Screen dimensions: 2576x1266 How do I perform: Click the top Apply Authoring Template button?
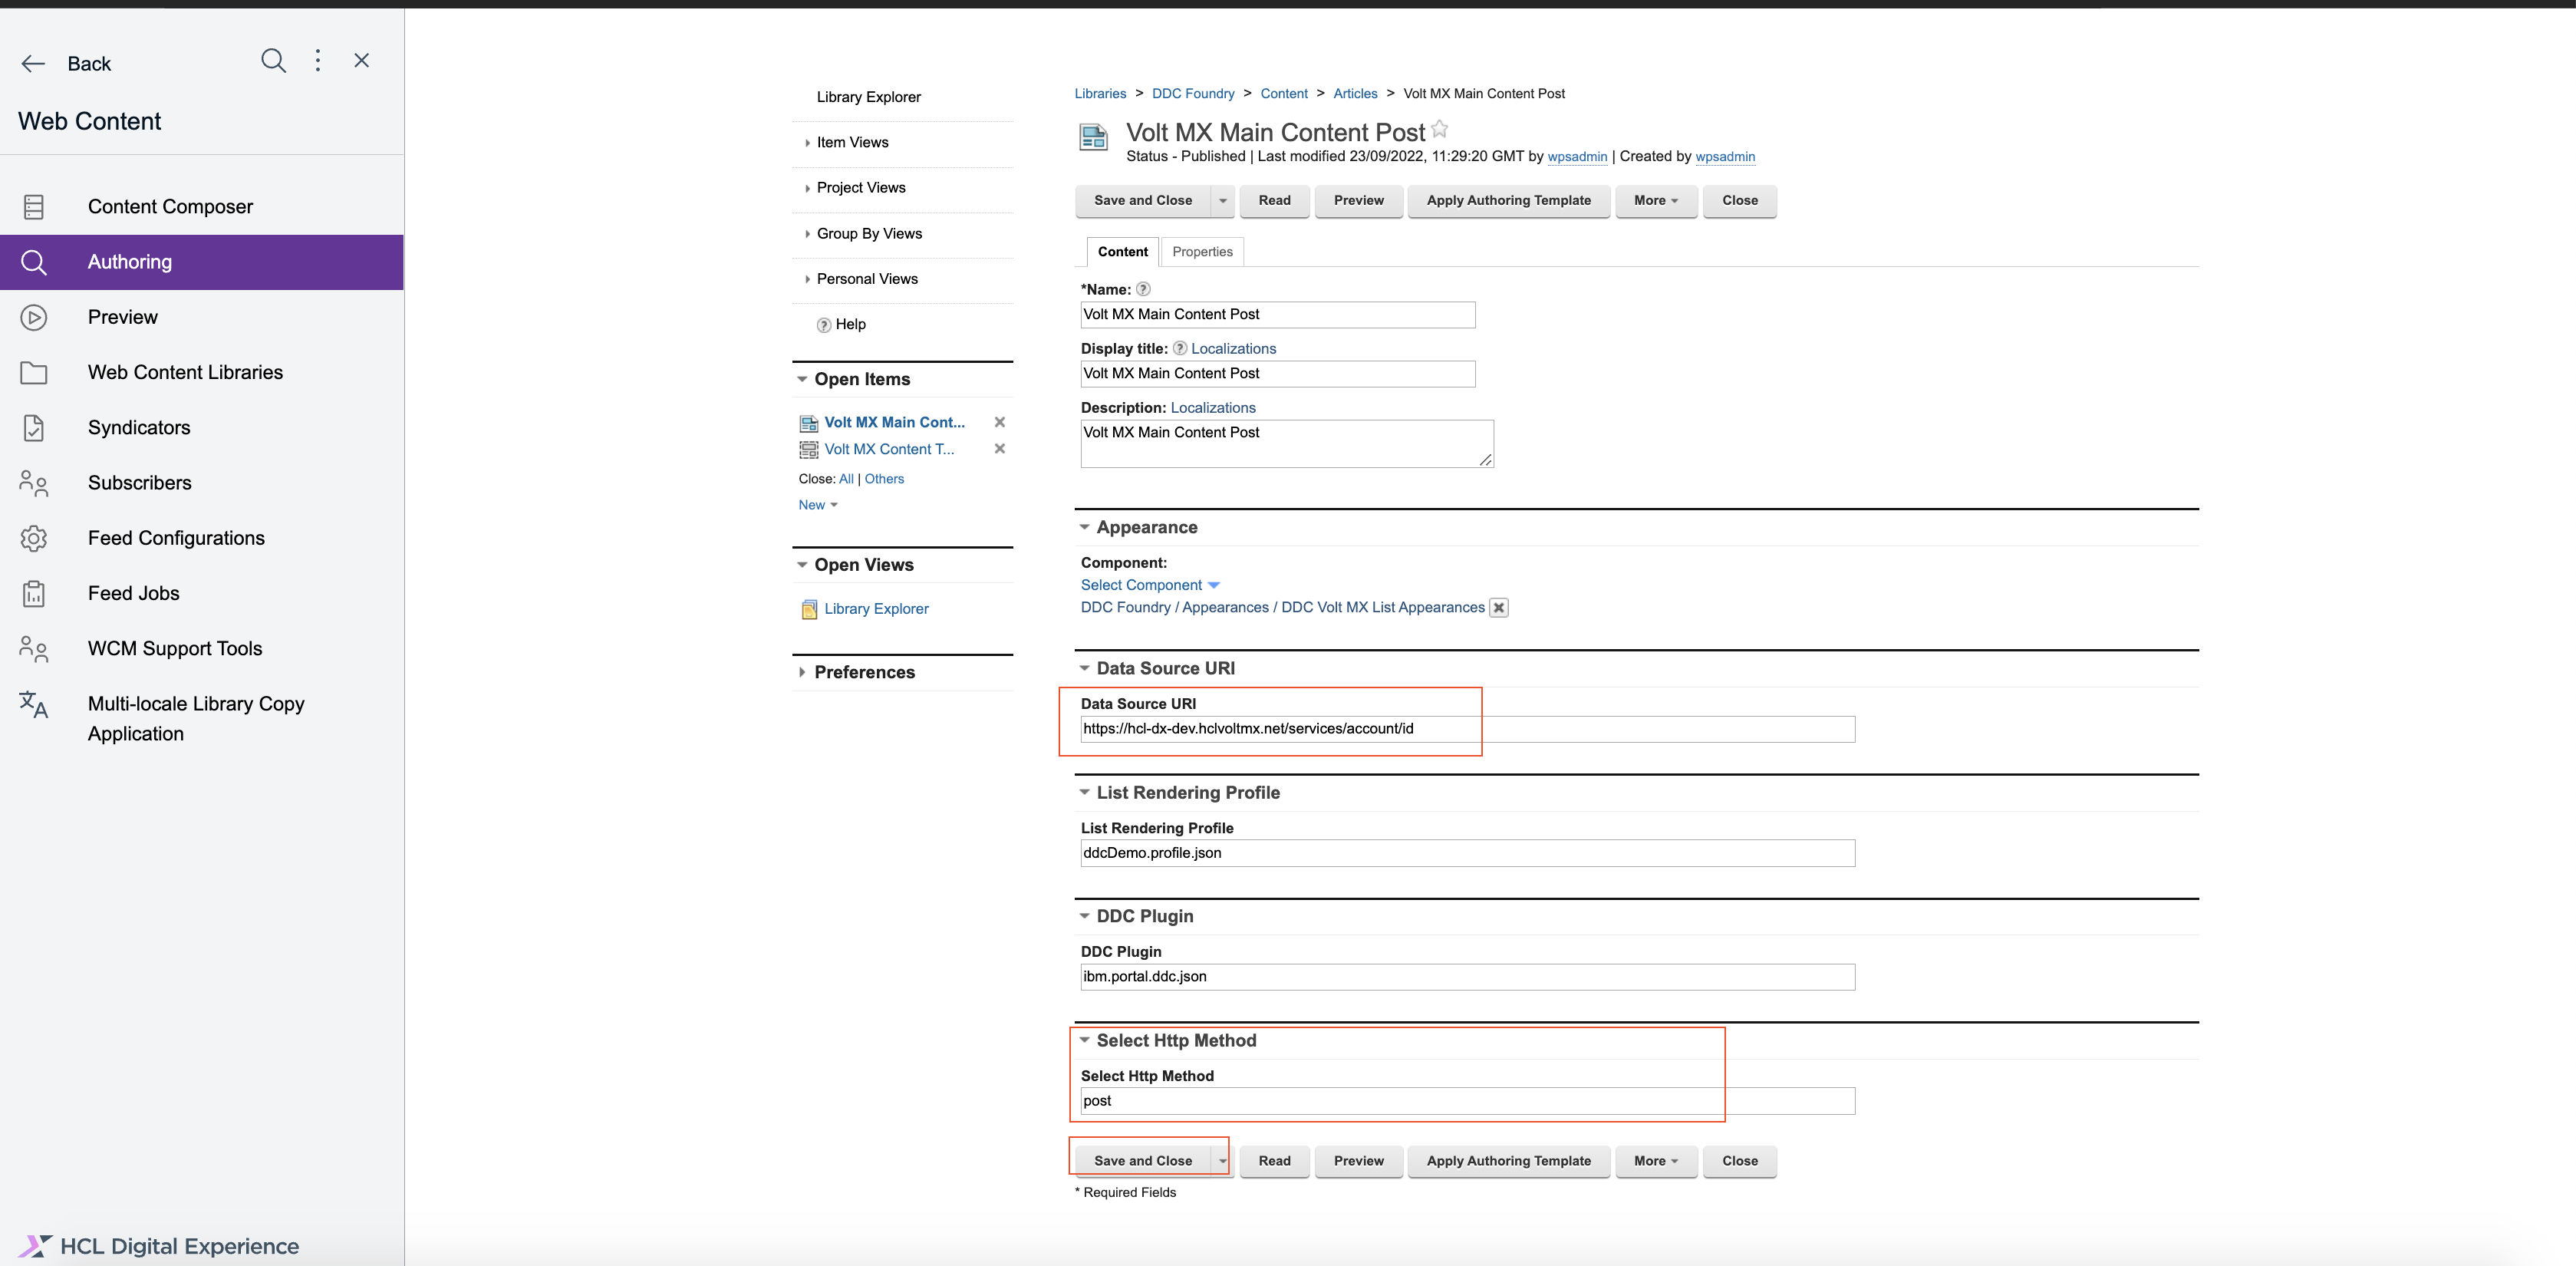1508,201
